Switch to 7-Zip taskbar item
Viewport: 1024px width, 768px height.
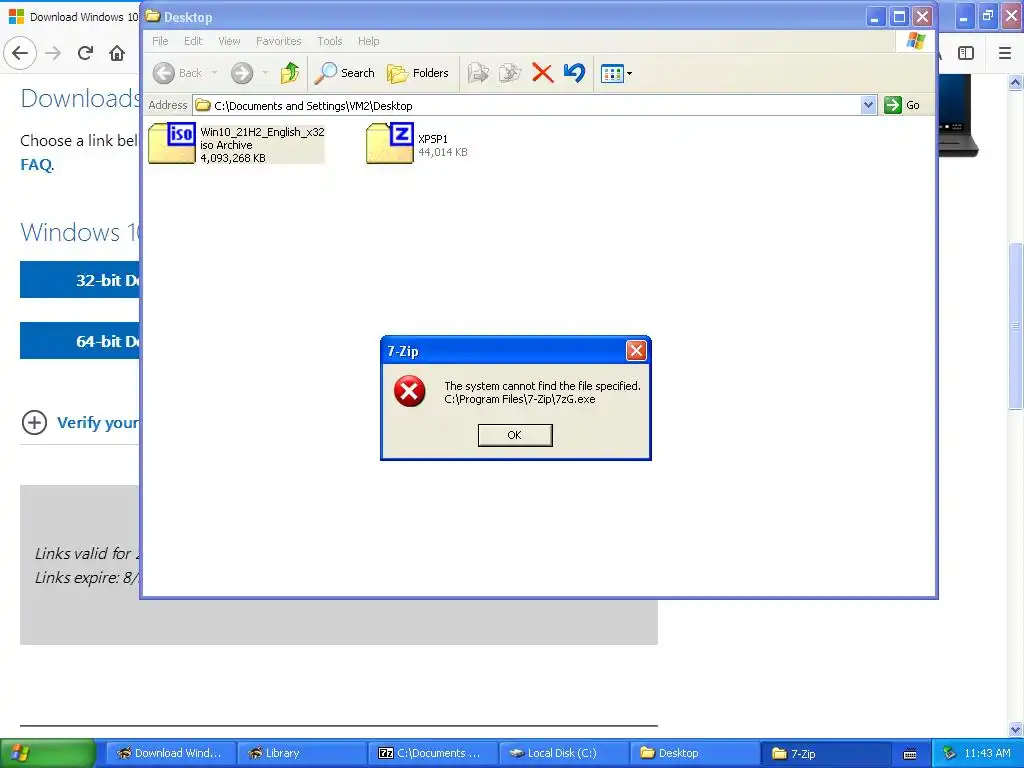pos(825,753)
